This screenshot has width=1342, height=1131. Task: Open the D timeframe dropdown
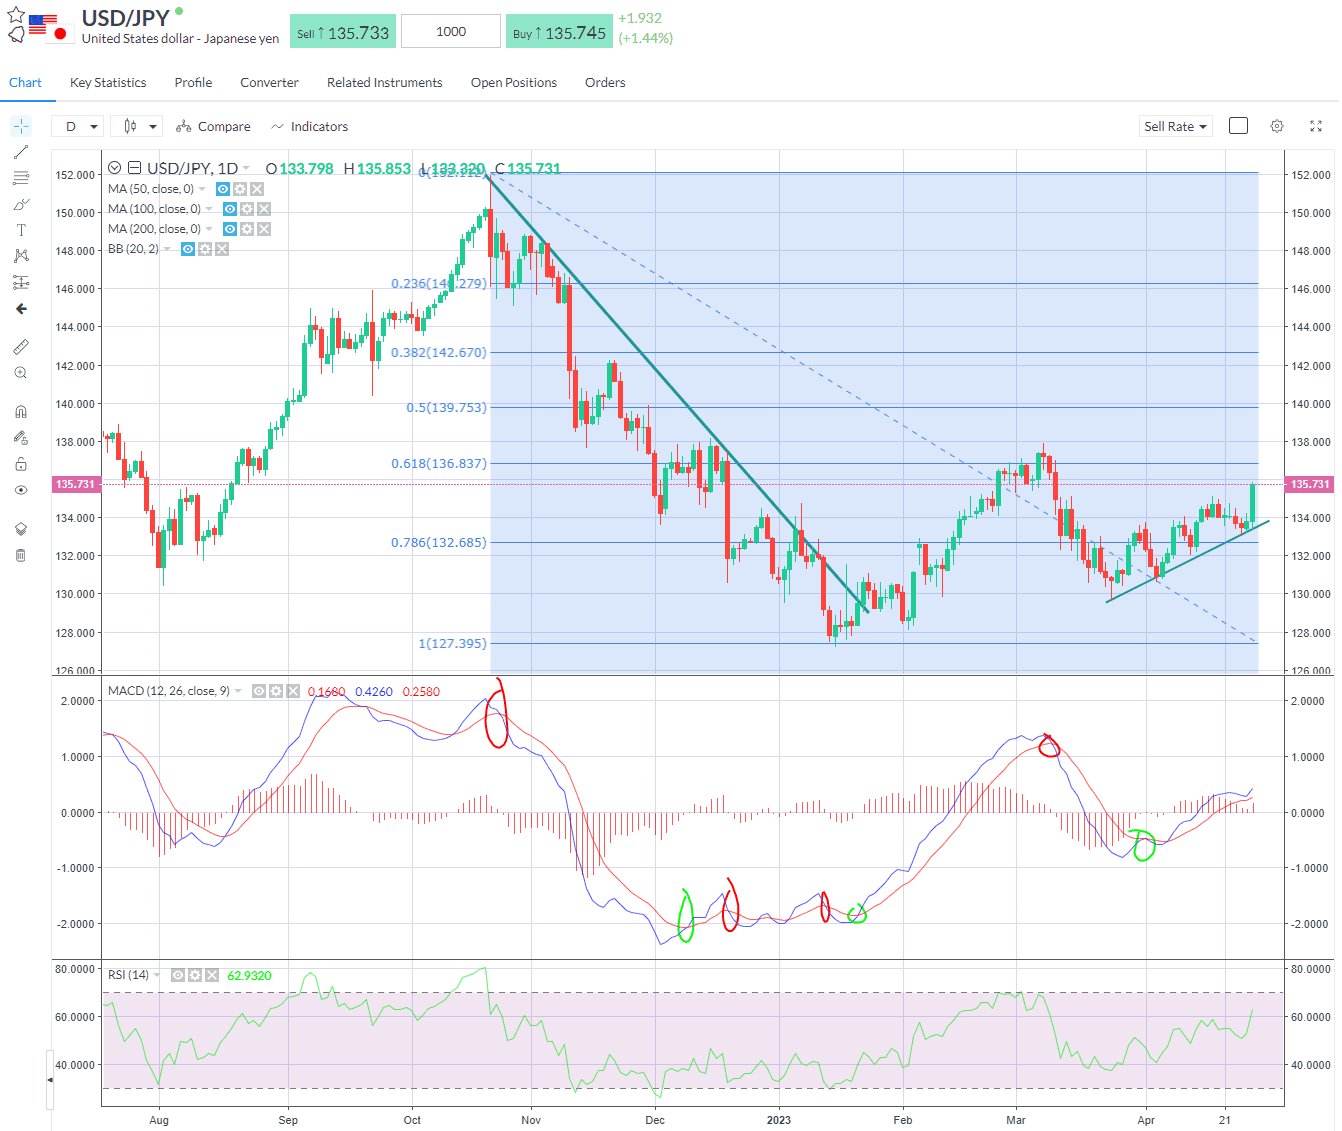pyautogui.click(x=78, y=126)
